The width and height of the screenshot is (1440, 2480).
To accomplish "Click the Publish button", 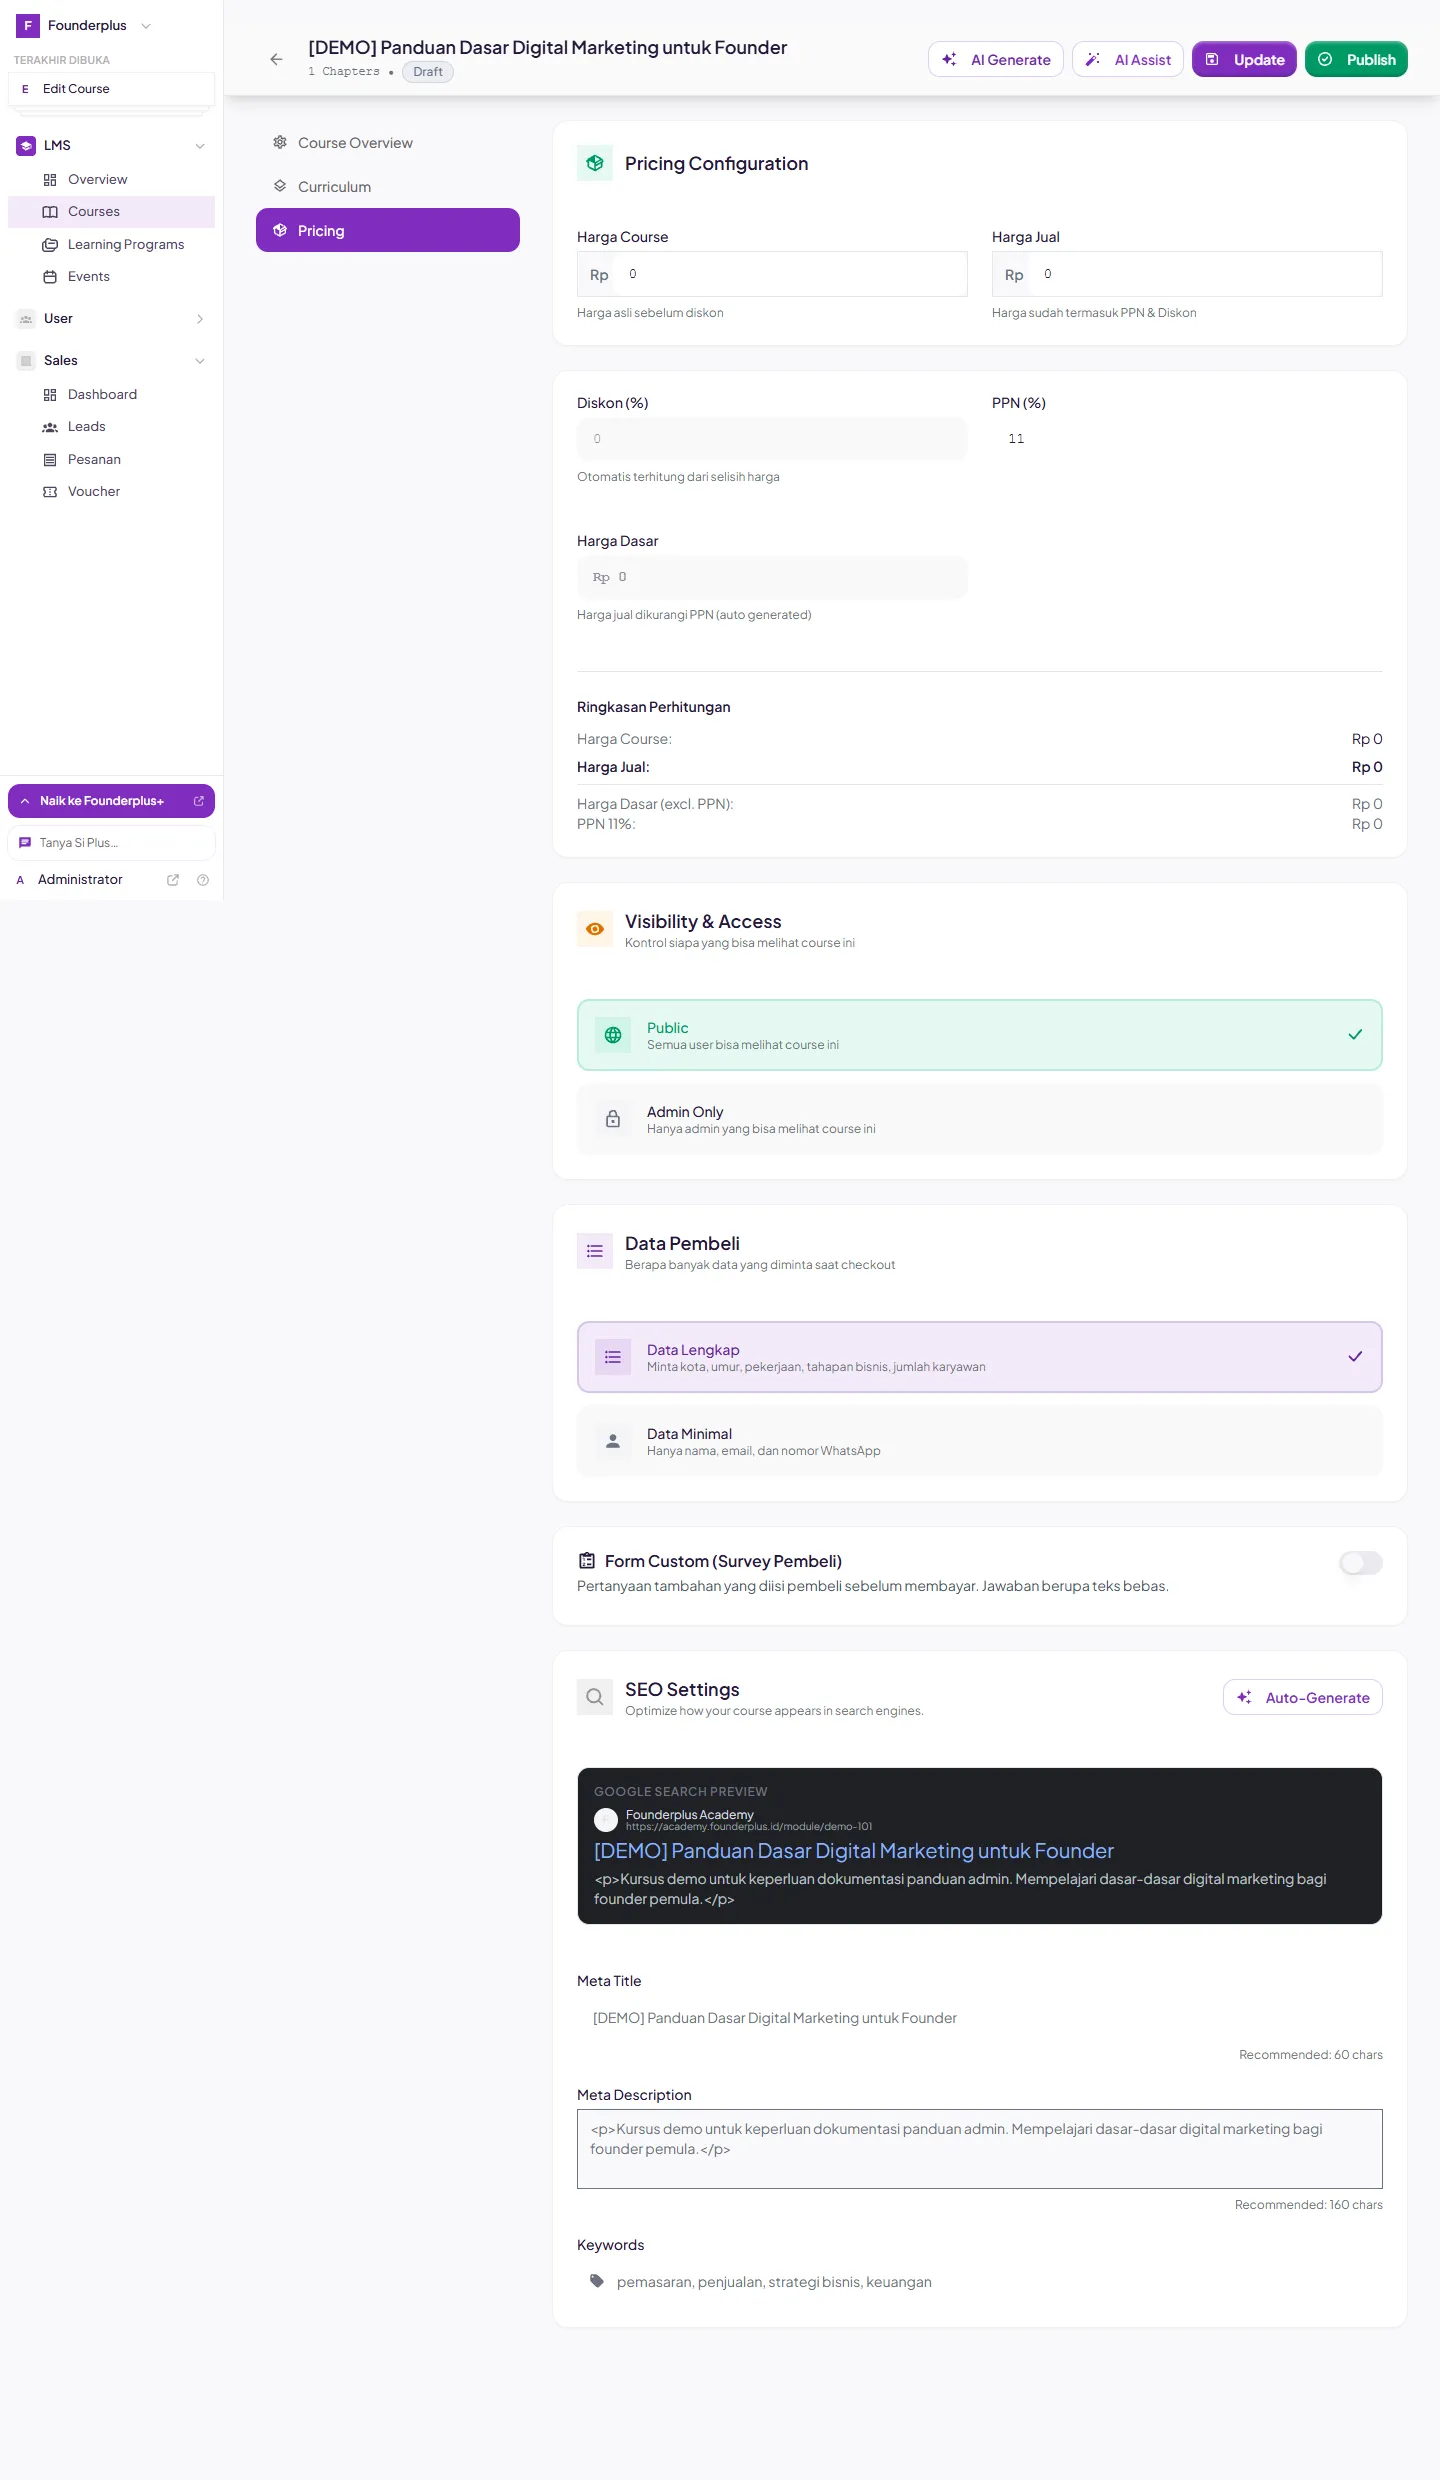I will [x=1356, y=59].
